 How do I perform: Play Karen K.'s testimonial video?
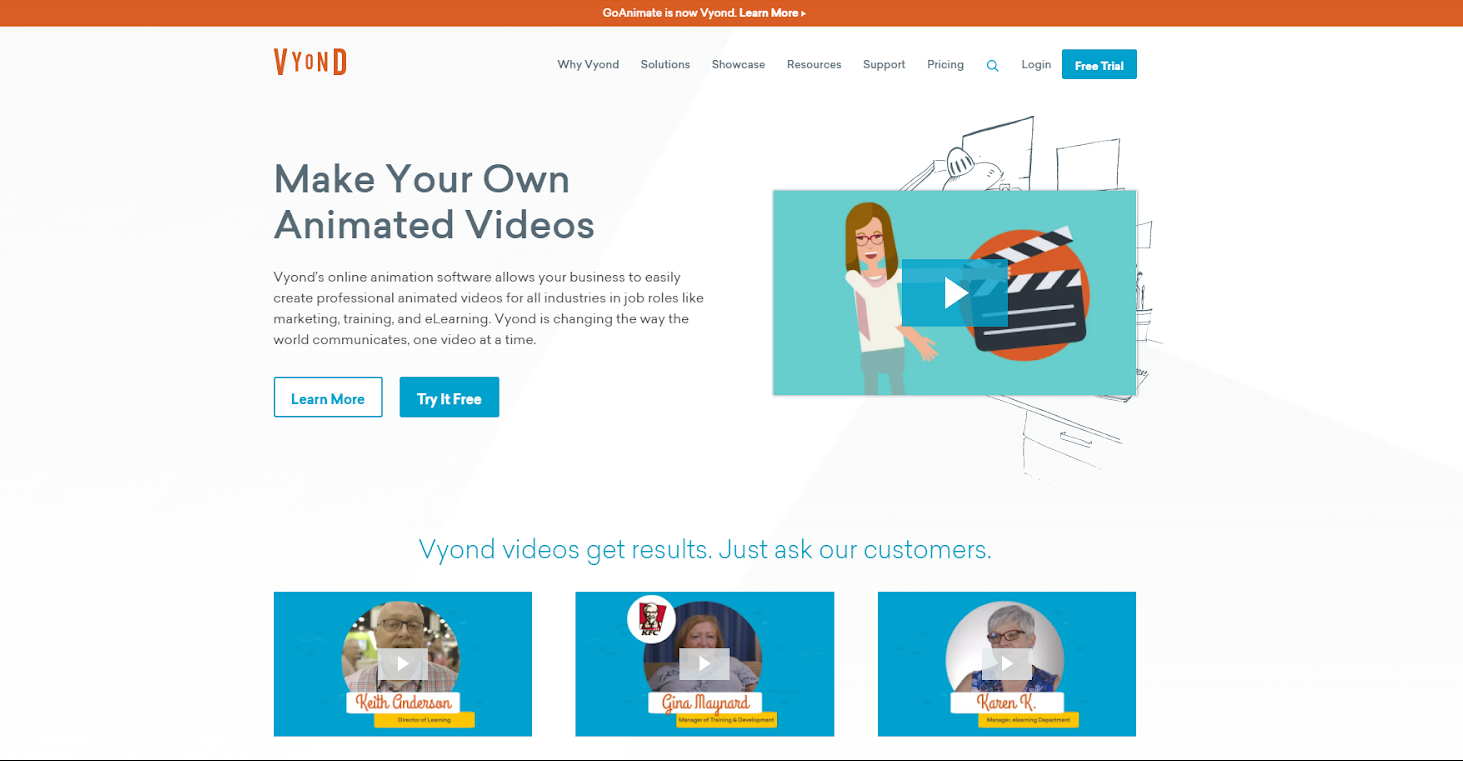coord(1006,663)
